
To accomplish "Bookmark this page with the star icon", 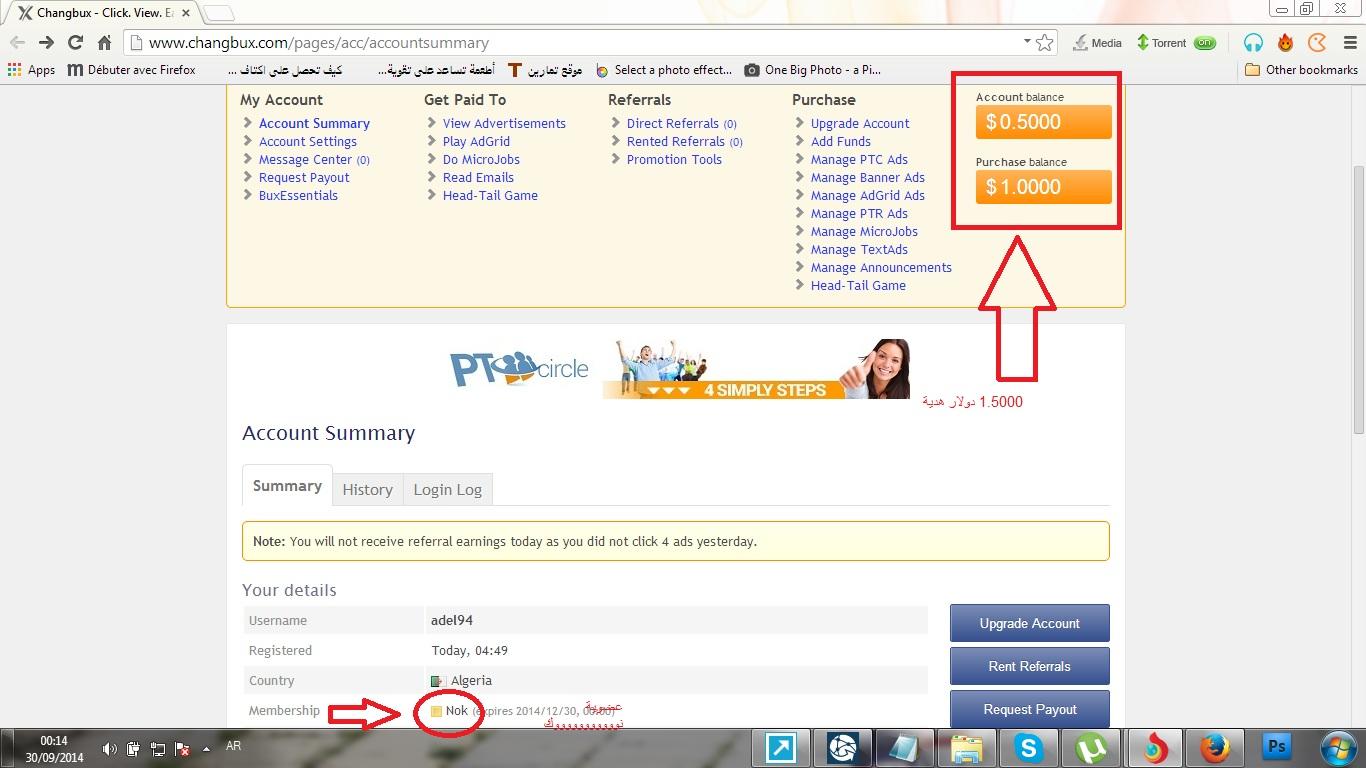I will 1045,43.
